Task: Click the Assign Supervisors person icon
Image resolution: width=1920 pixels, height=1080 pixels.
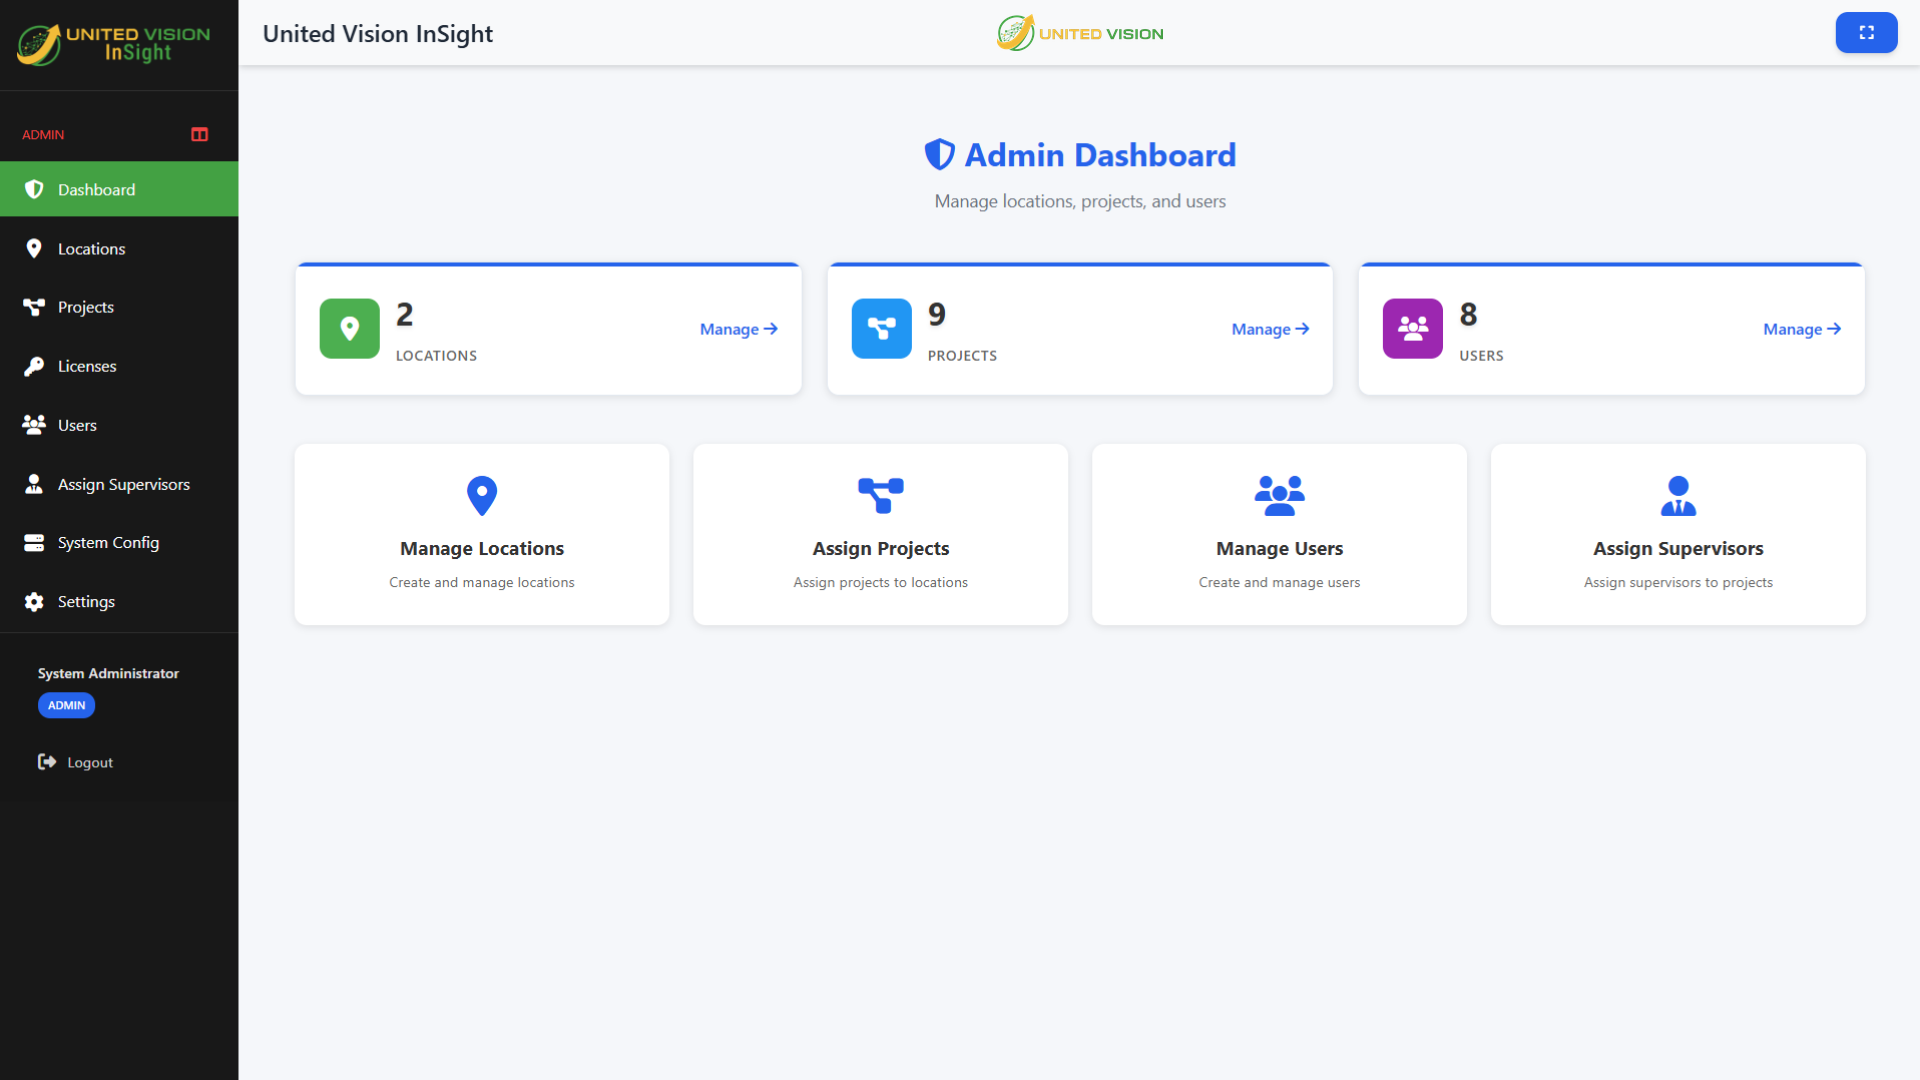Action: tap(1679, 495)
